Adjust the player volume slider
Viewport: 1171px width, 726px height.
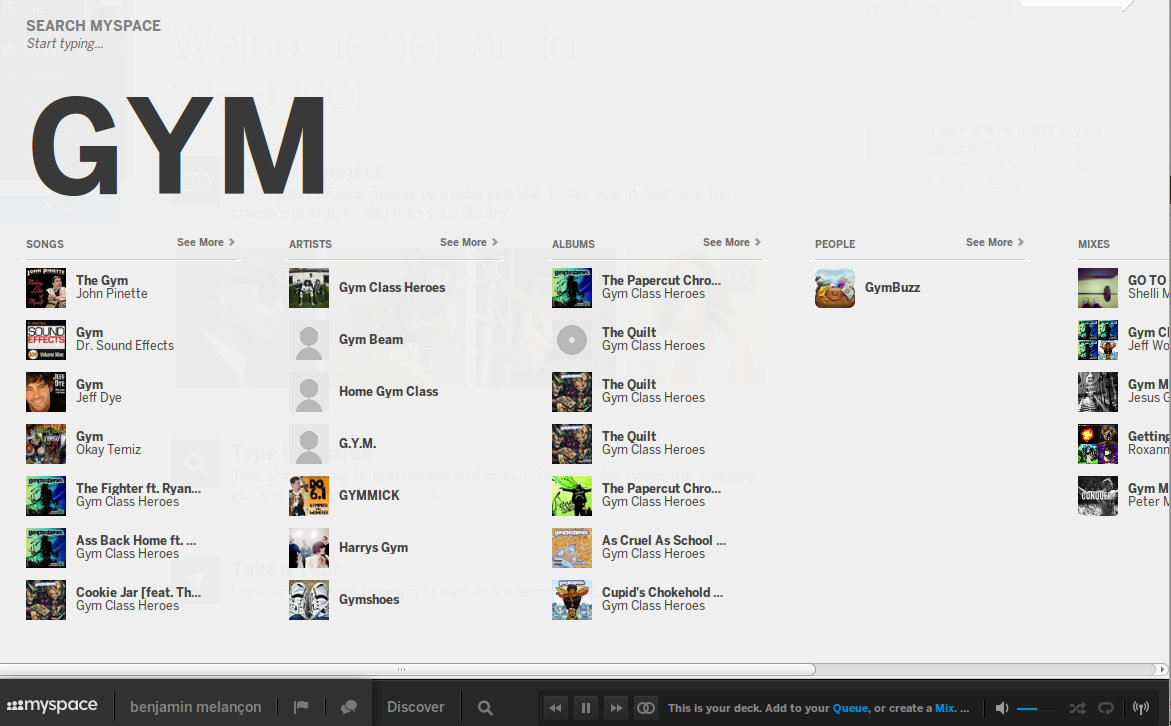[1037, 708]
